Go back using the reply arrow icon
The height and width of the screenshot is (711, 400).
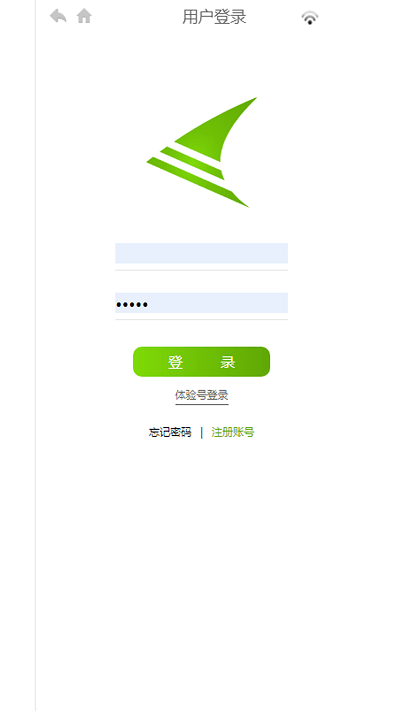58,16
